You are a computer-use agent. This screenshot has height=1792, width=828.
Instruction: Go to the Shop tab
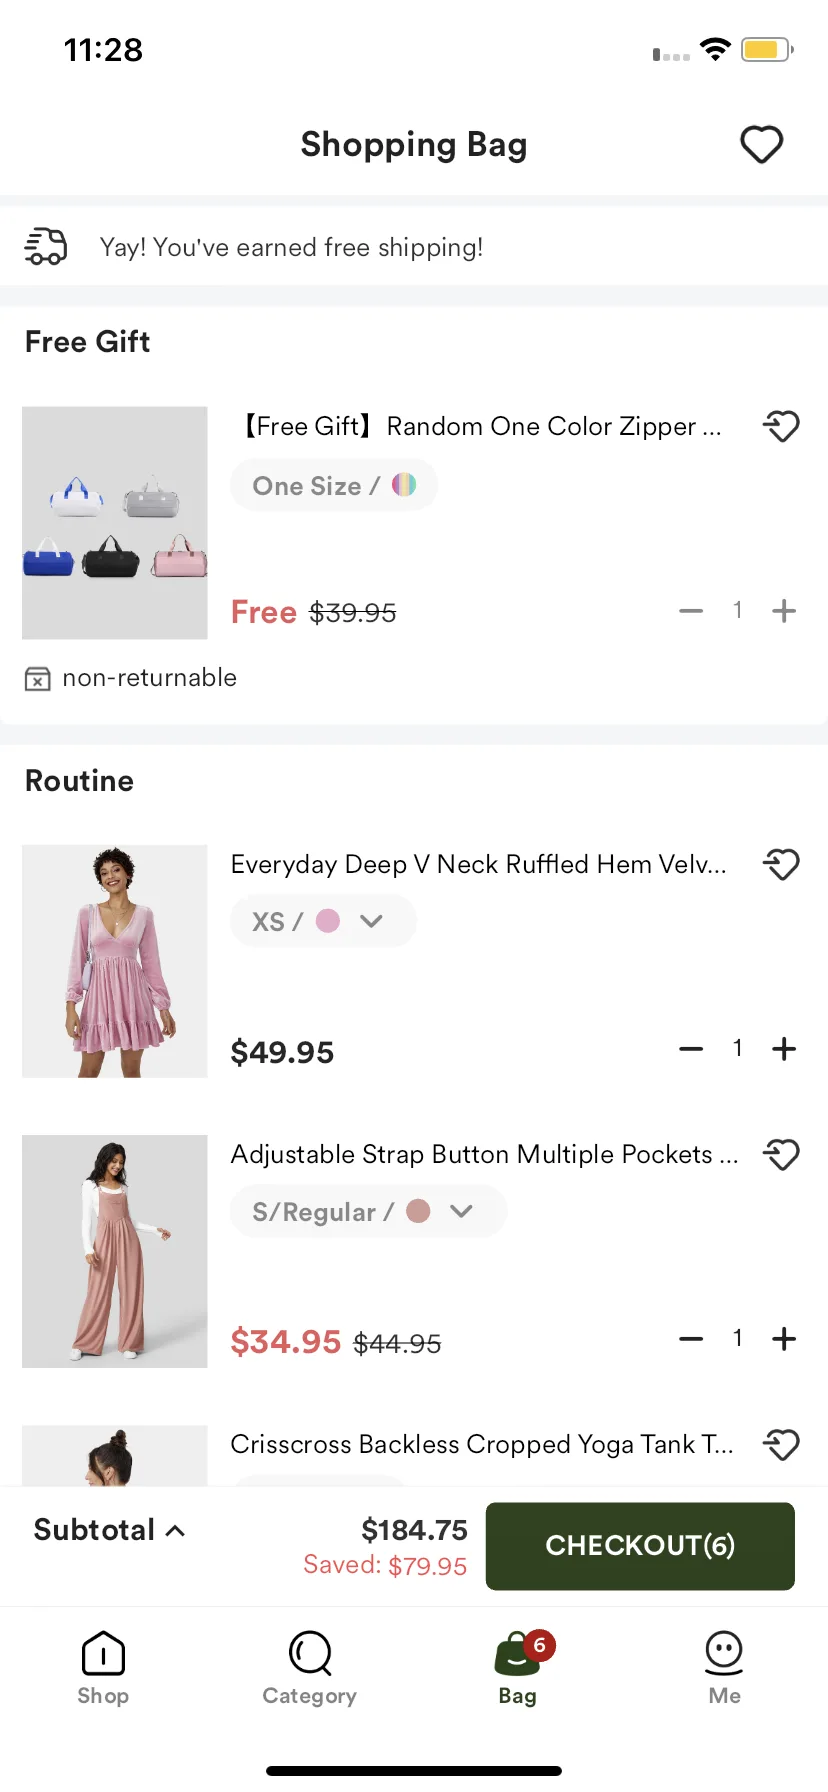click(103, 1667)
